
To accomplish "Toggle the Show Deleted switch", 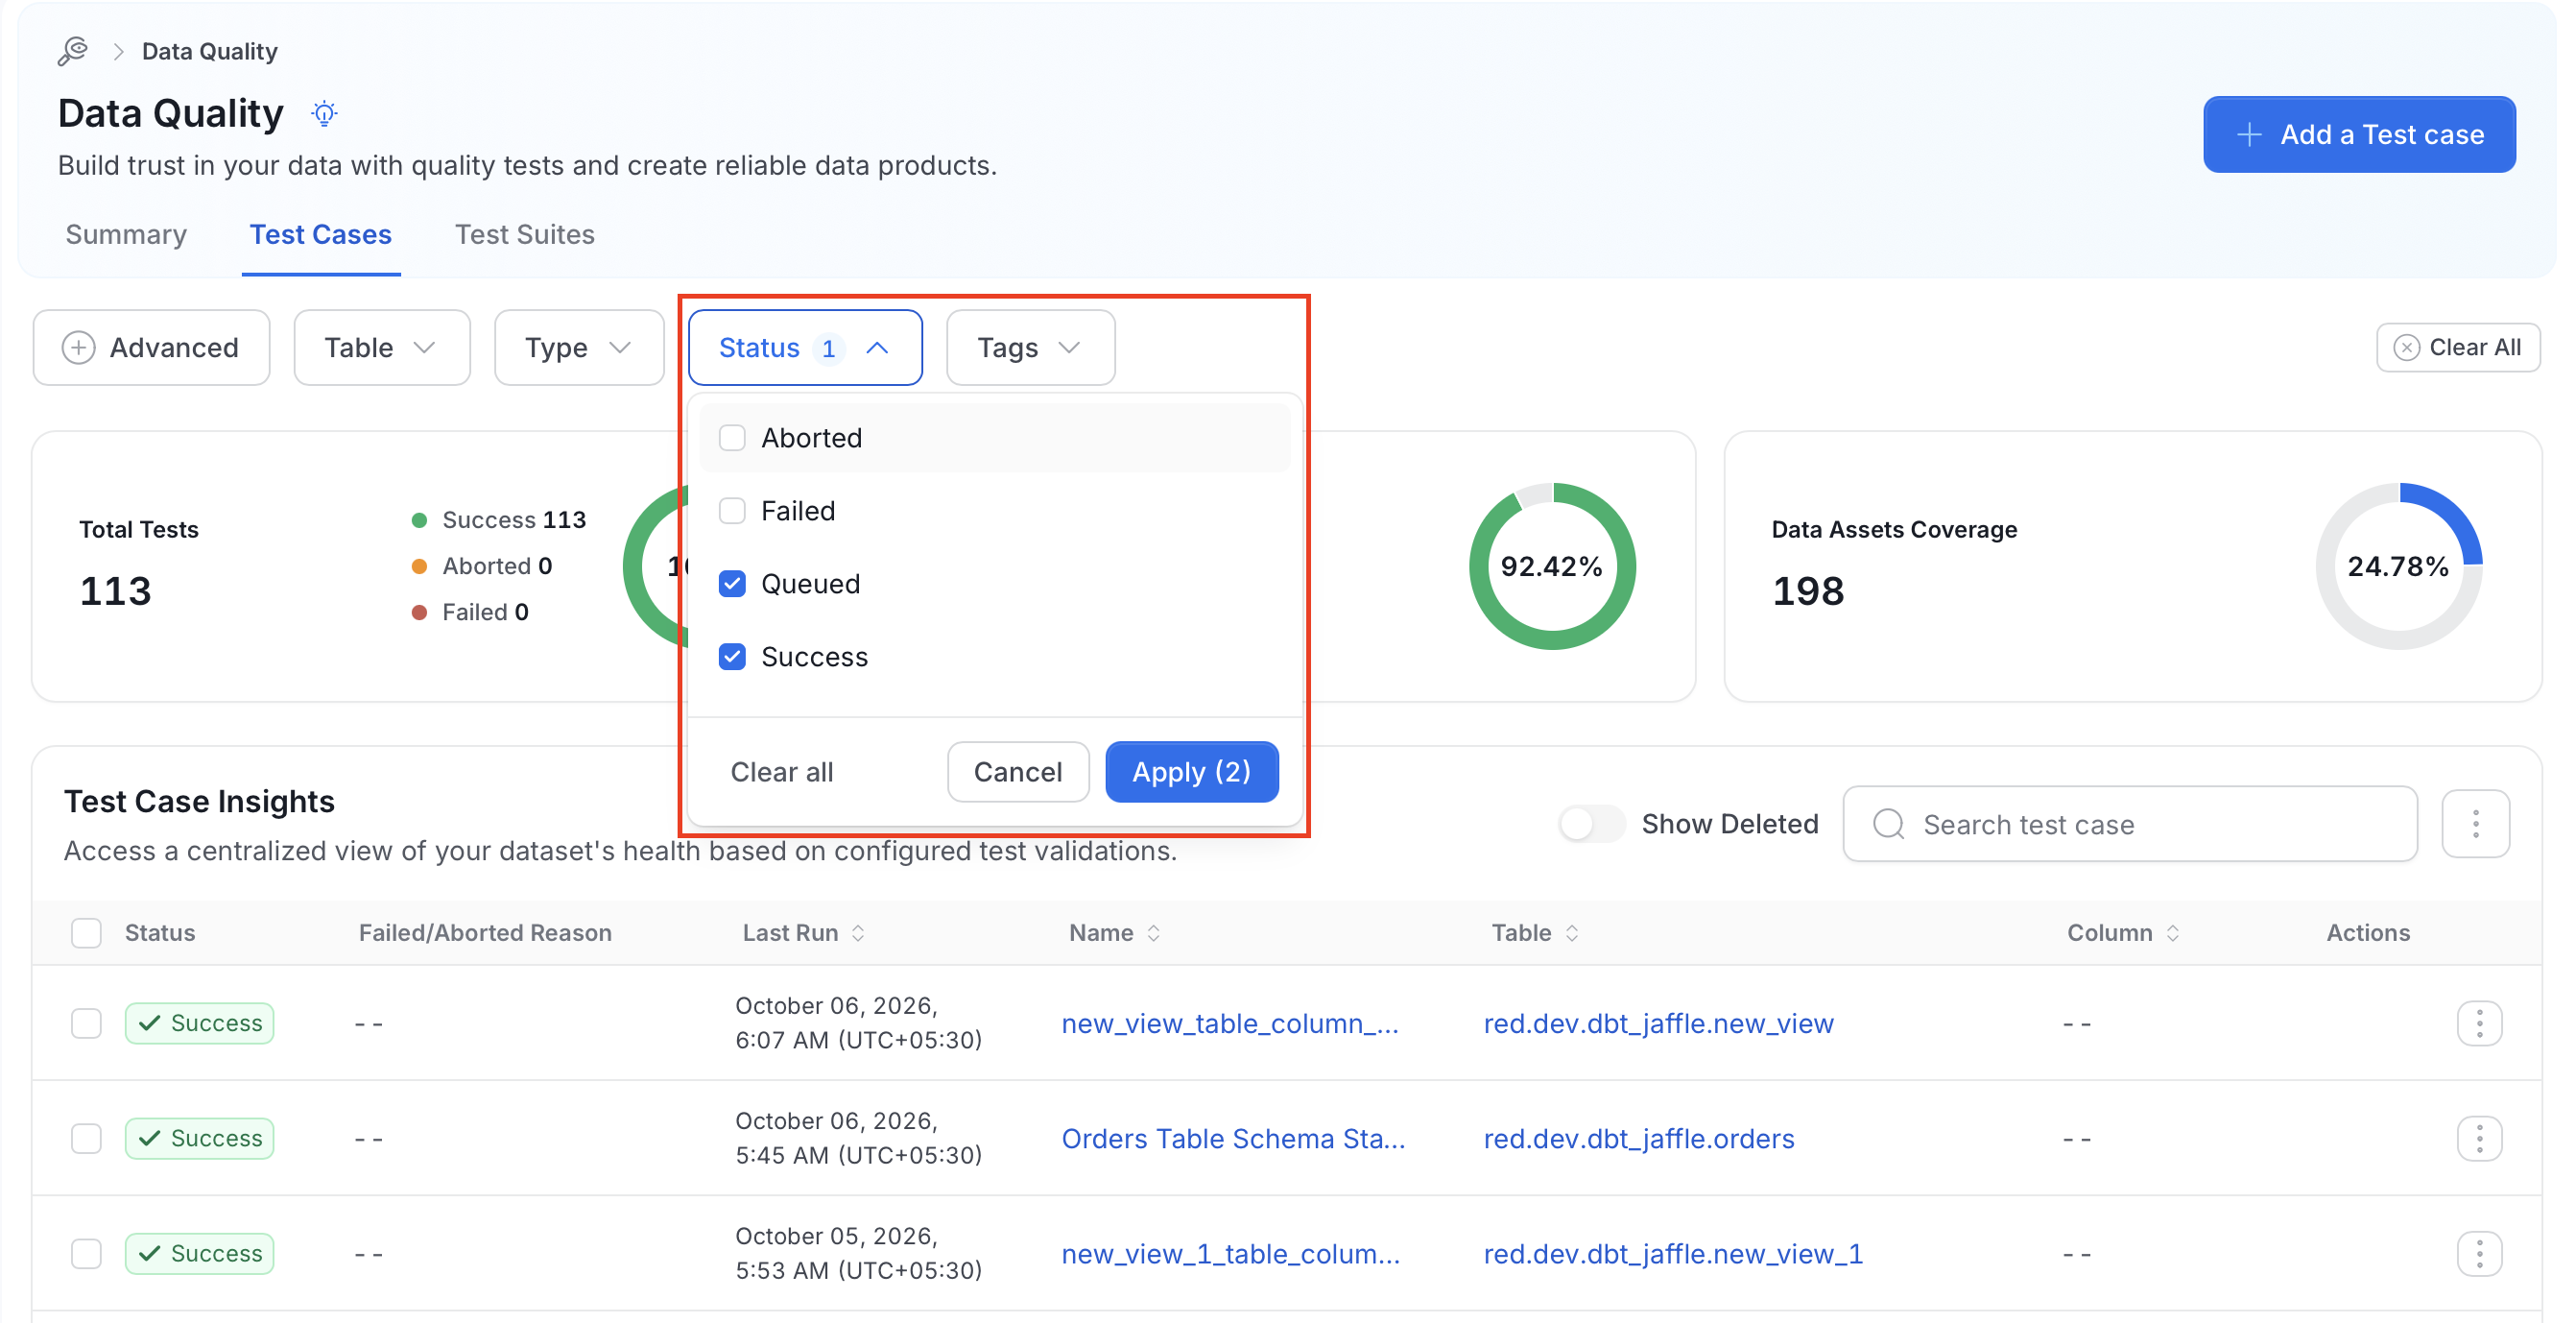I will (x=1590, y=824).
